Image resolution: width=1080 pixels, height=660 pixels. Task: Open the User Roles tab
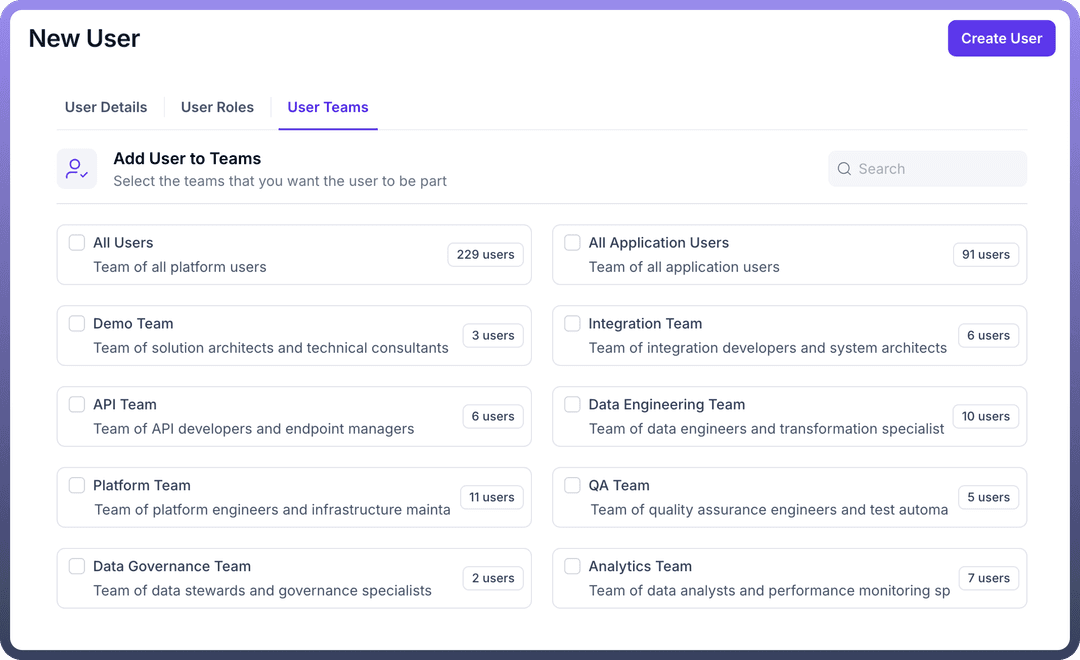217,107
